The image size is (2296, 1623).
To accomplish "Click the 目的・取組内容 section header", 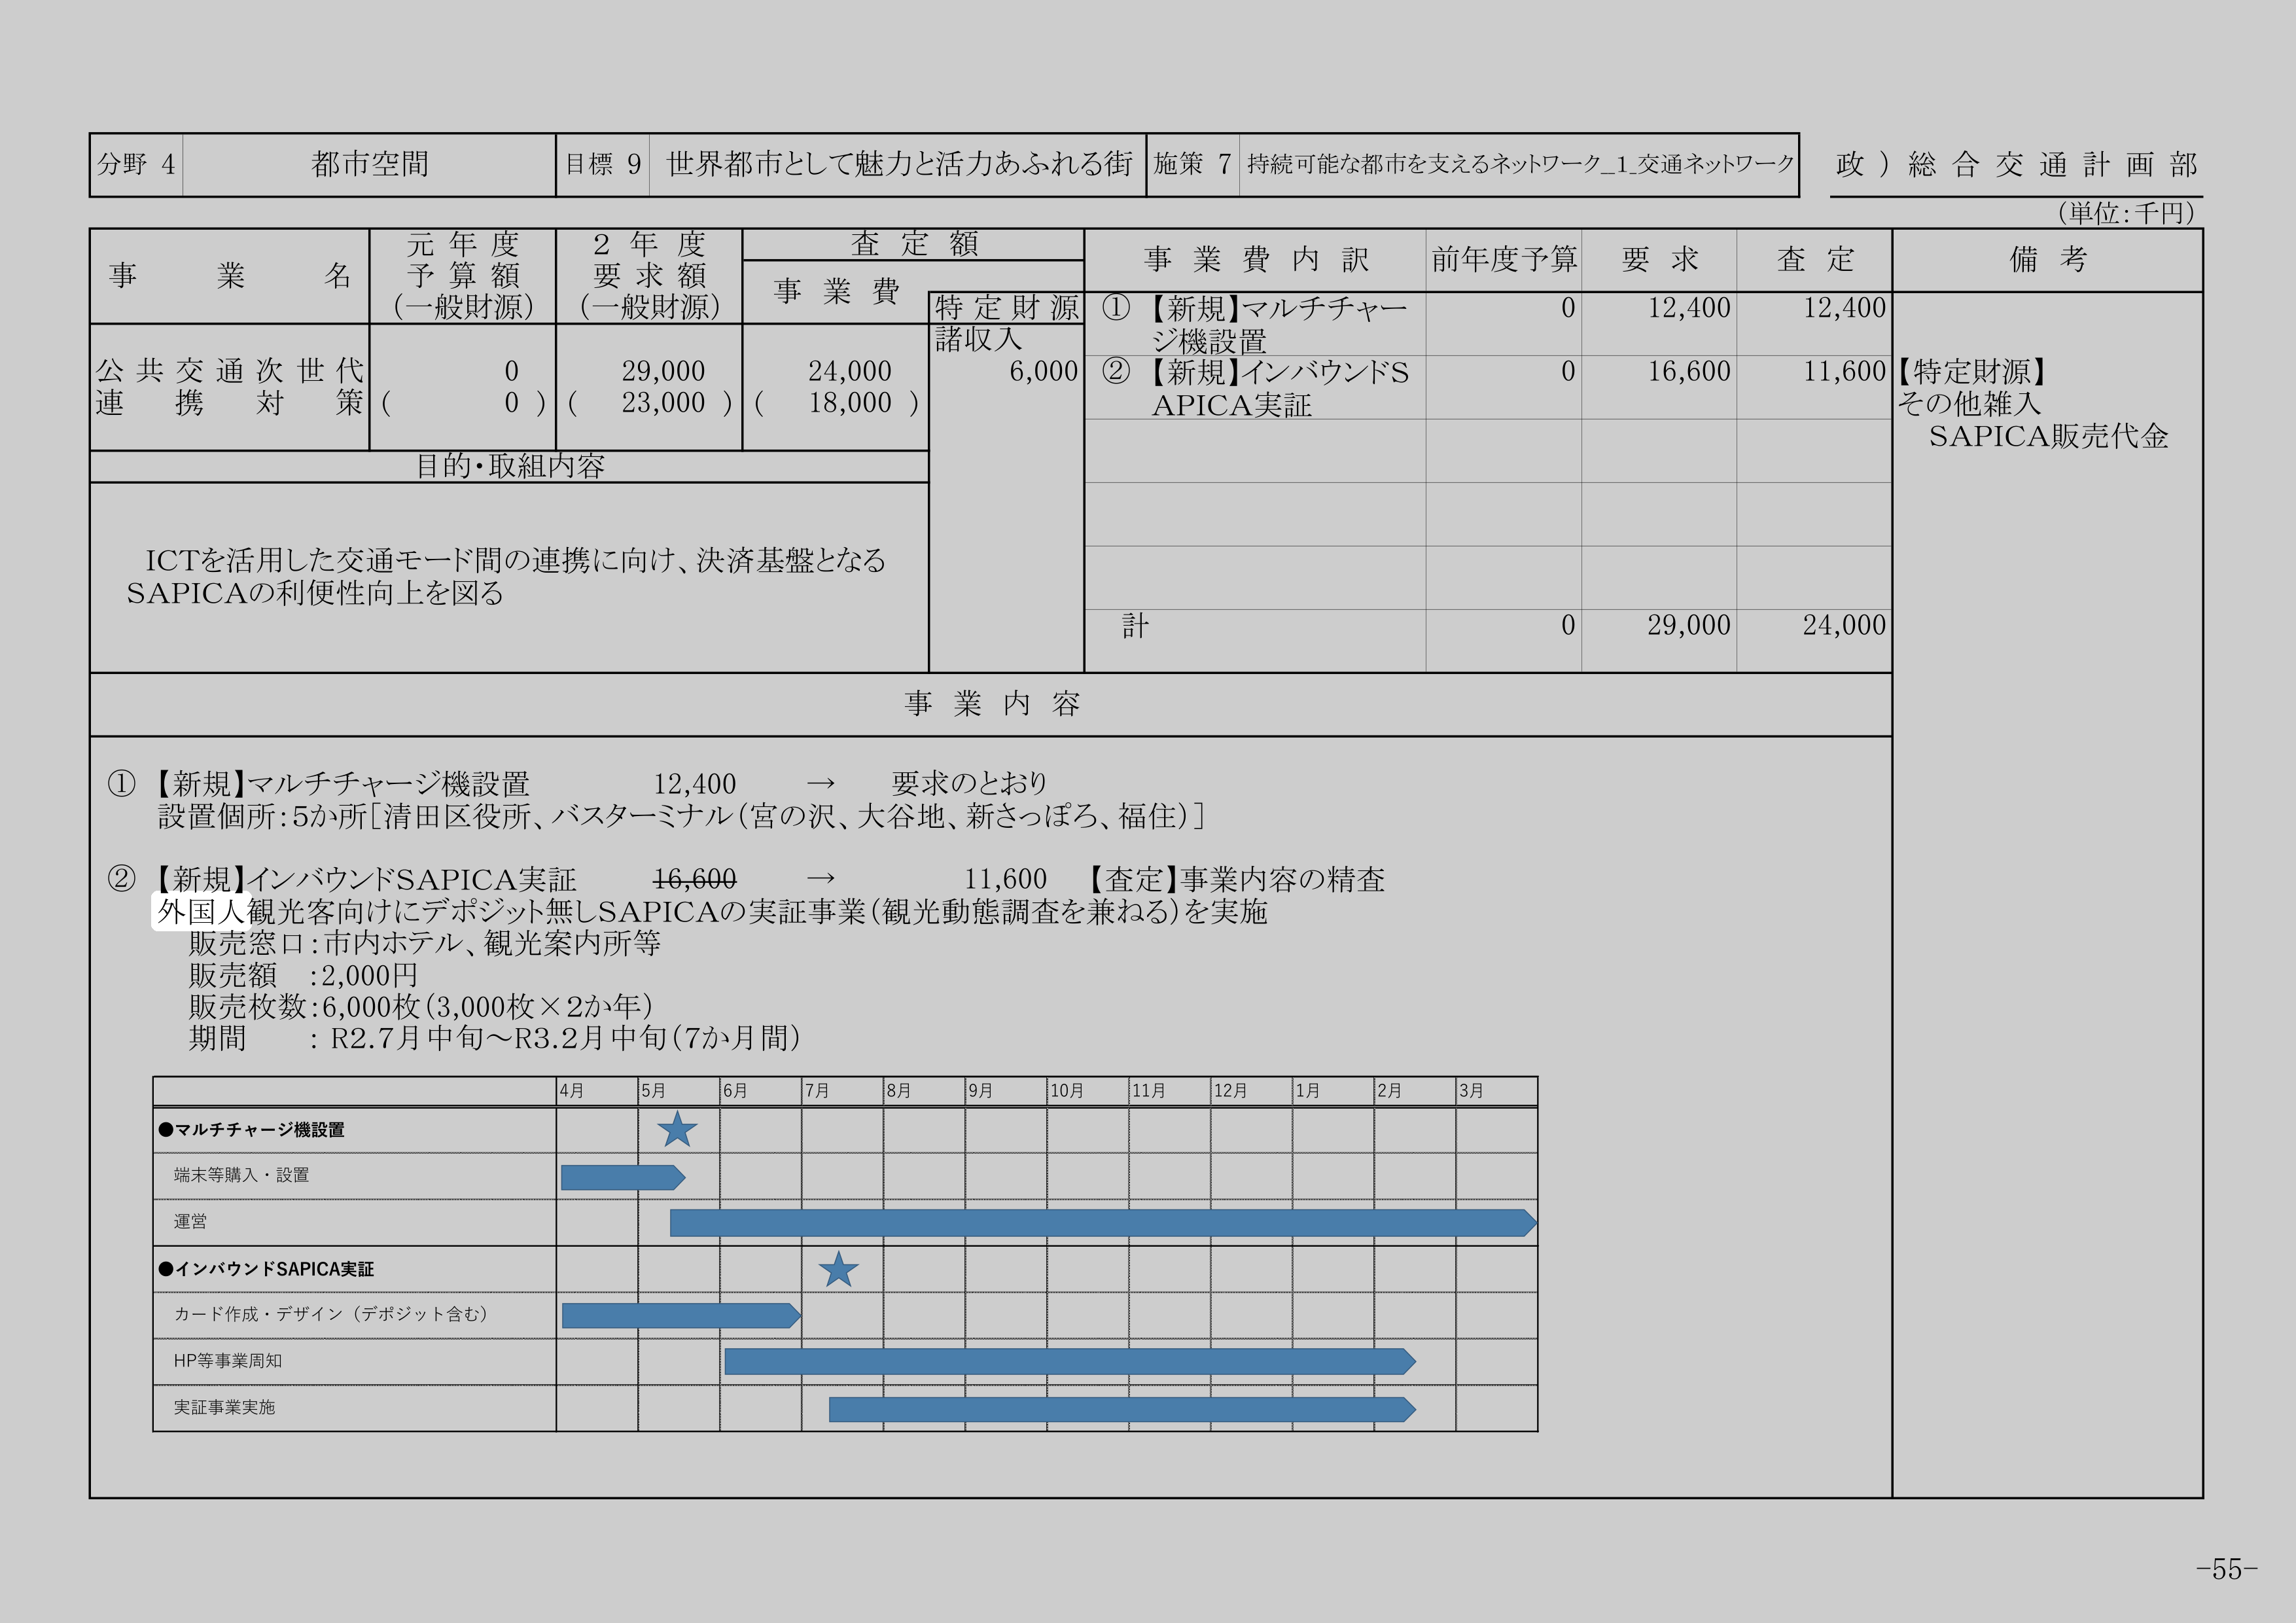I will click(x=510, y=466).
